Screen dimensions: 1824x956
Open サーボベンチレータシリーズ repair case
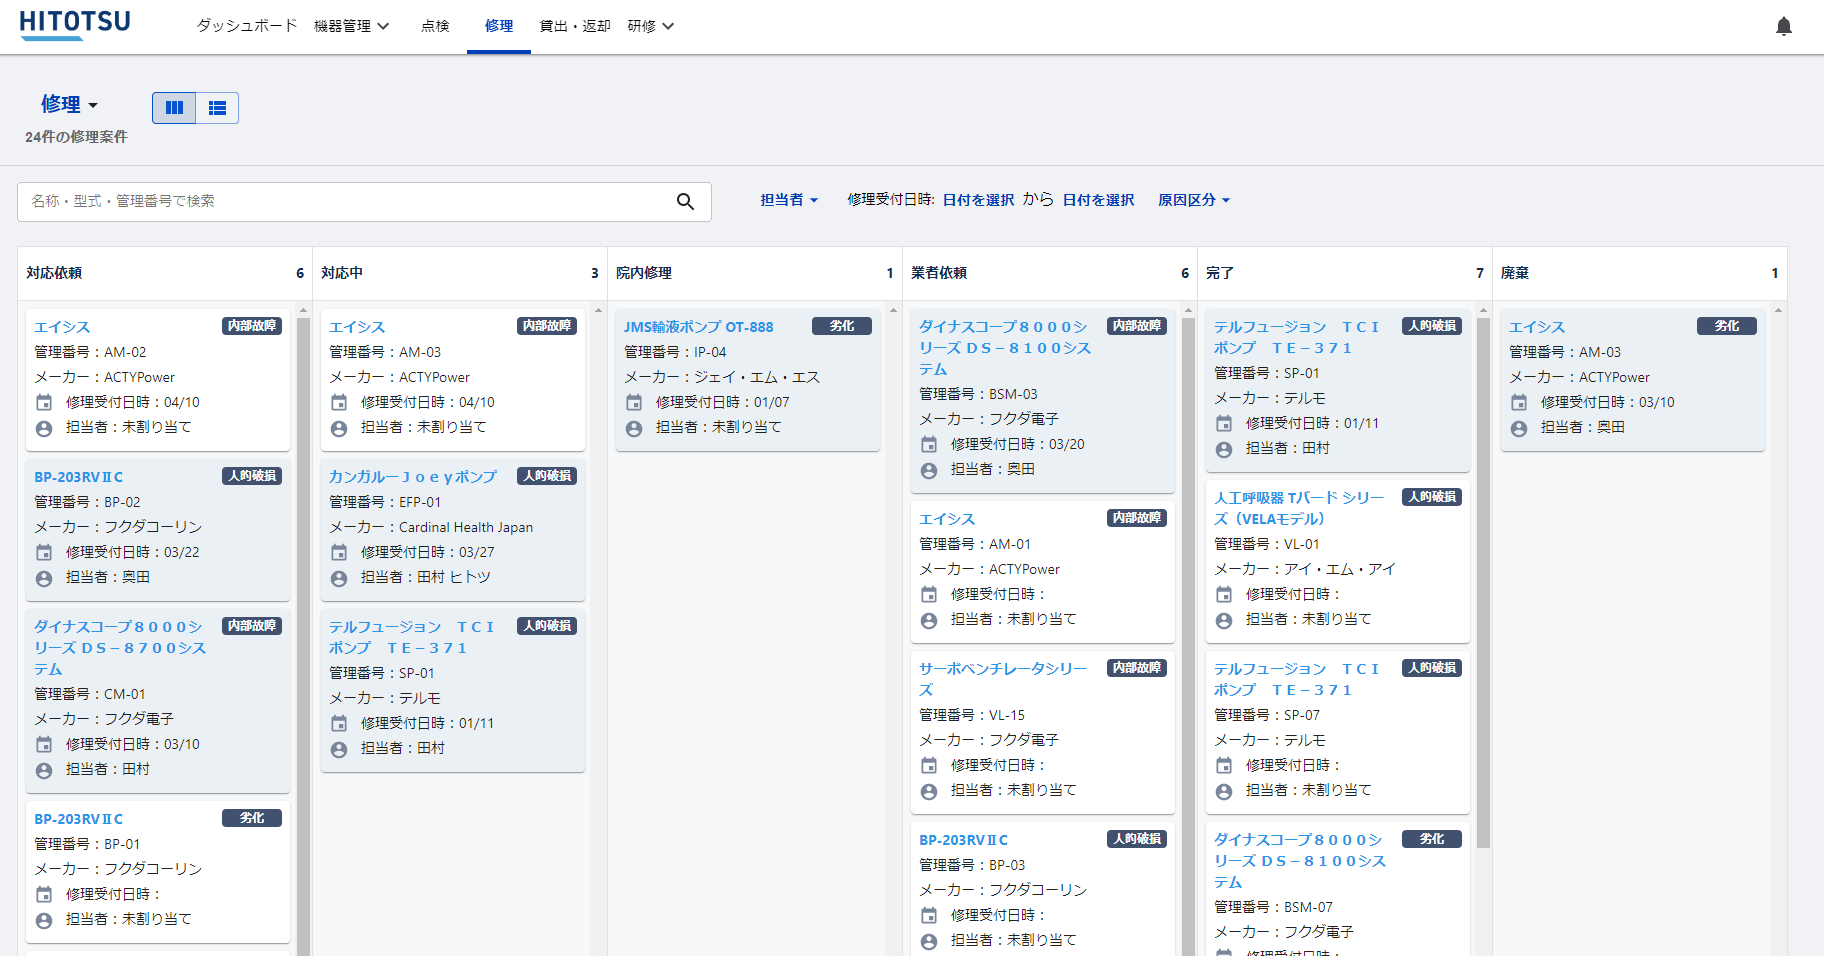tap(1003, 679)
